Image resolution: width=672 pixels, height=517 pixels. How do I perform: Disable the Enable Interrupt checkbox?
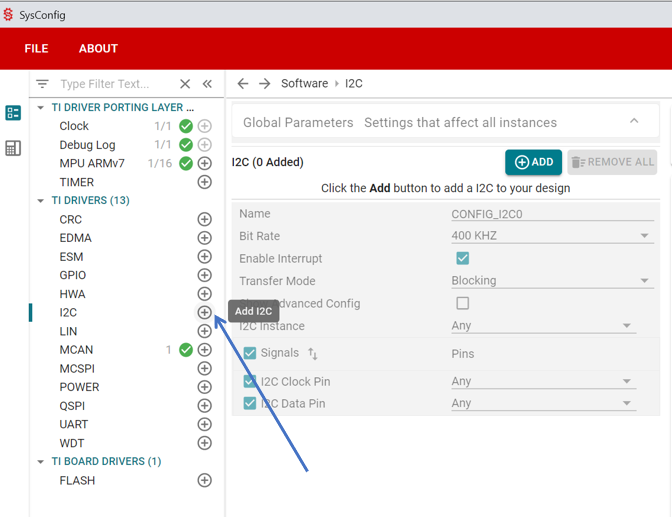[462, 259]
